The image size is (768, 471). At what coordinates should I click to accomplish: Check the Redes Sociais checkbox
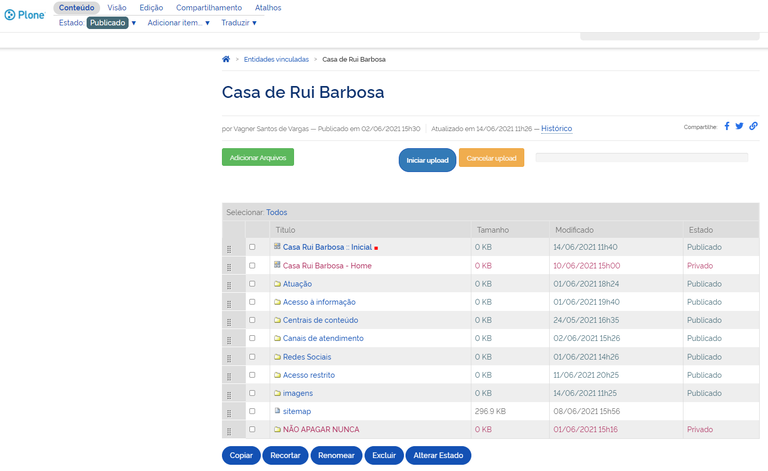252,357
